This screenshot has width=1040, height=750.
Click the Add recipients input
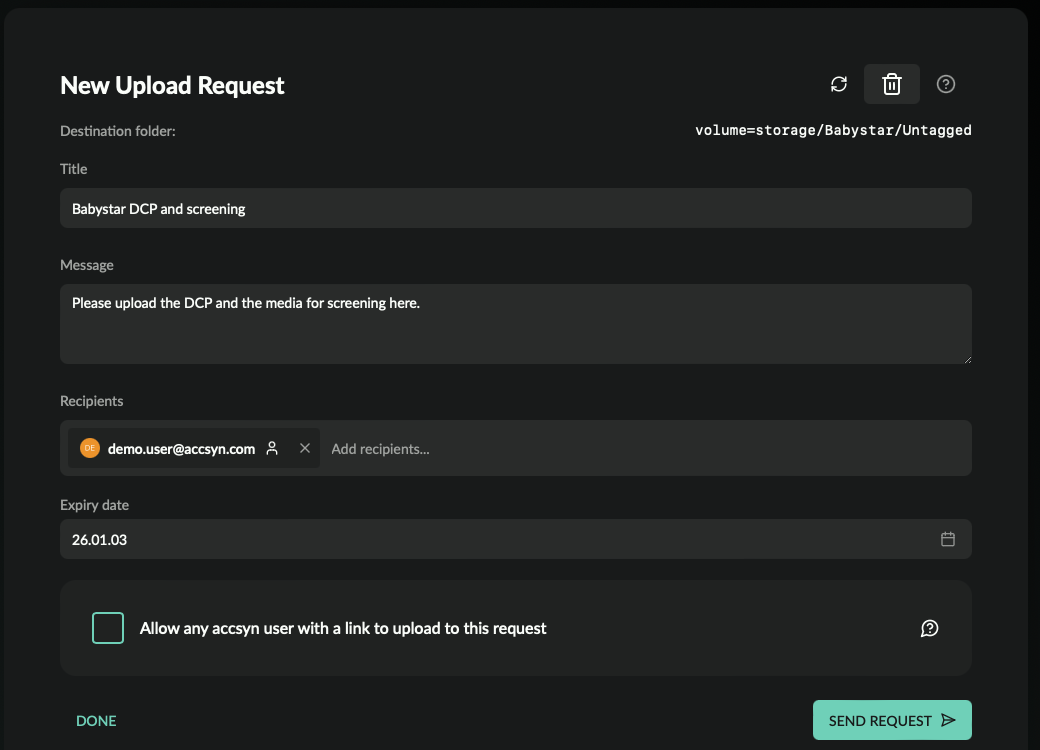click(x=647, y=449)
